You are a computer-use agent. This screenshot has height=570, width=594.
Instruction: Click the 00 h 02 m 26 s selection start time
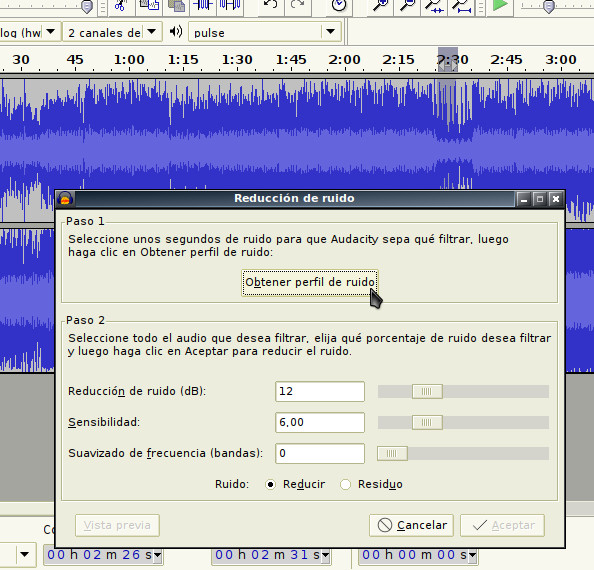[99, 555]
